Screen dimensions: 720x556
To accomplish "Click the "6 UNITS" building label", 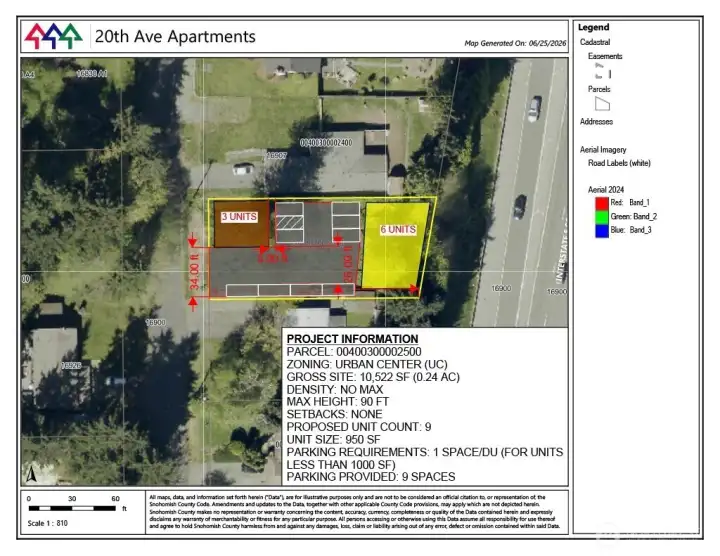I will pyautogui.click(x=398, y=230).
